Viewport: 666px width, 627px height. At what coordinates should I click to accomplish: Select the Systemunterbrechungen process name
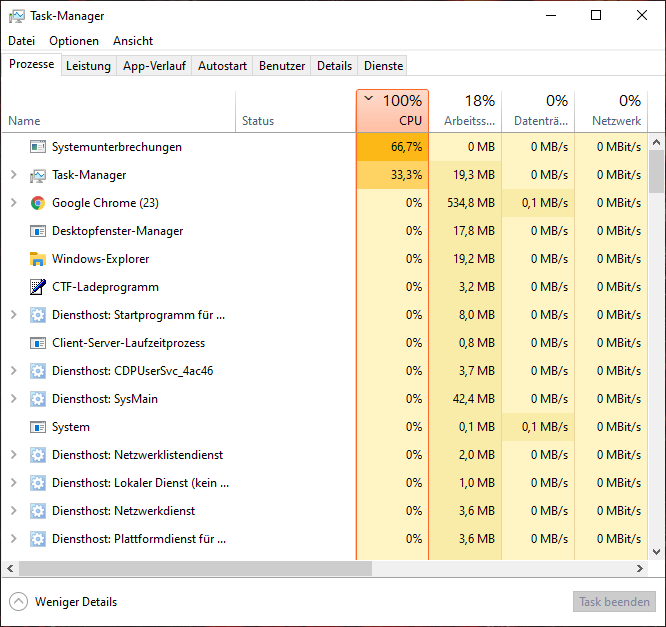point(117,147)
